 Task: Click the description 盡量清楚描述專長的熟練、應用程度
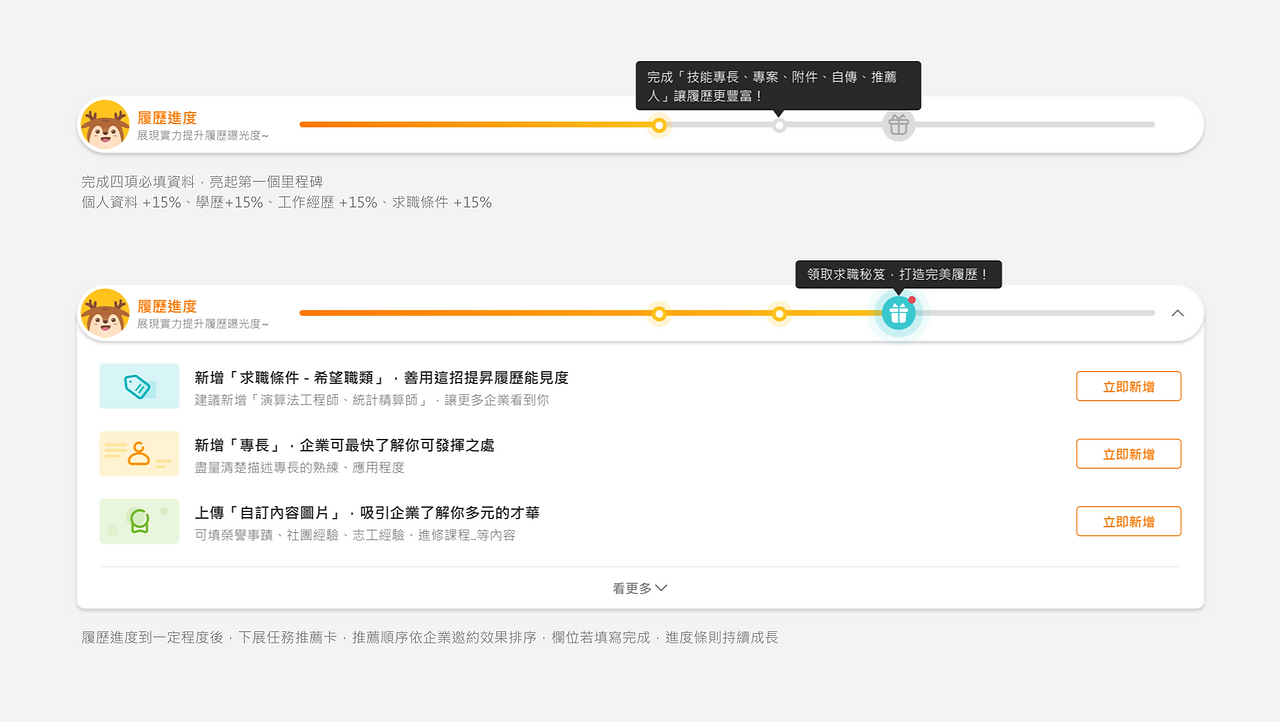pyautogui.click(x=300, y=468)
